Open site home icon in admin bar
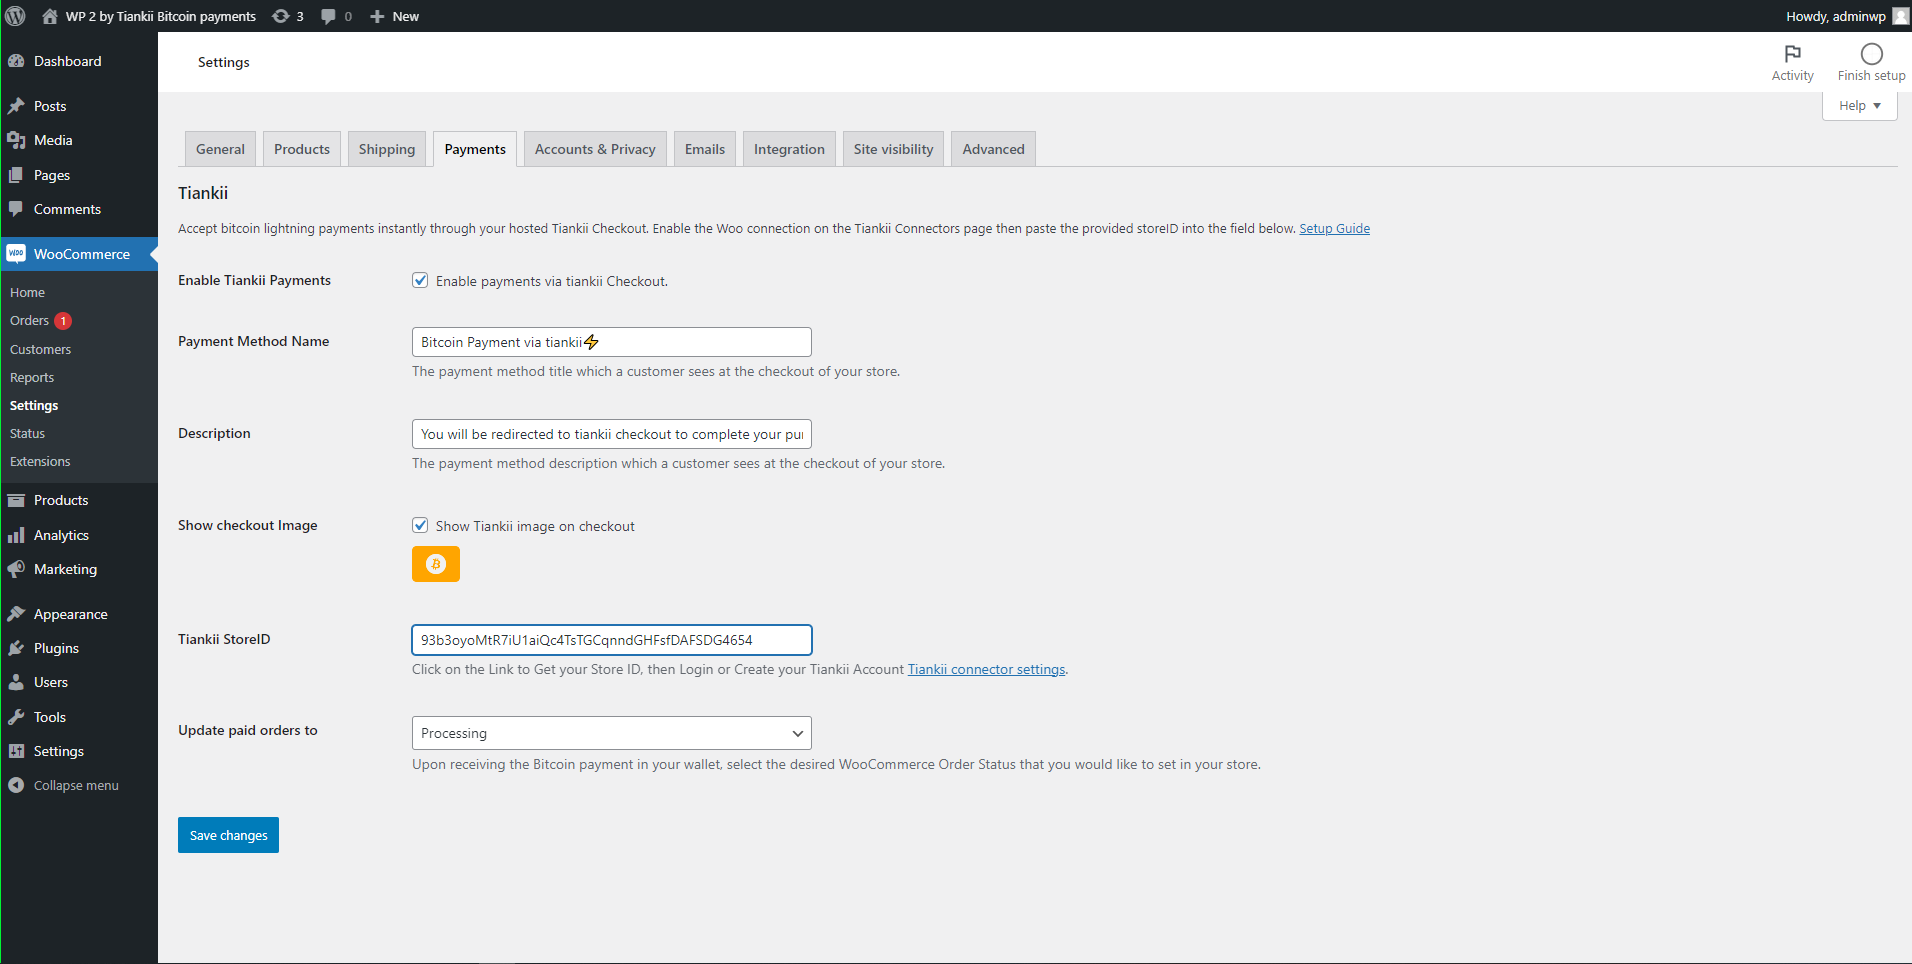 pyautogui.click(x=50, y=16)
